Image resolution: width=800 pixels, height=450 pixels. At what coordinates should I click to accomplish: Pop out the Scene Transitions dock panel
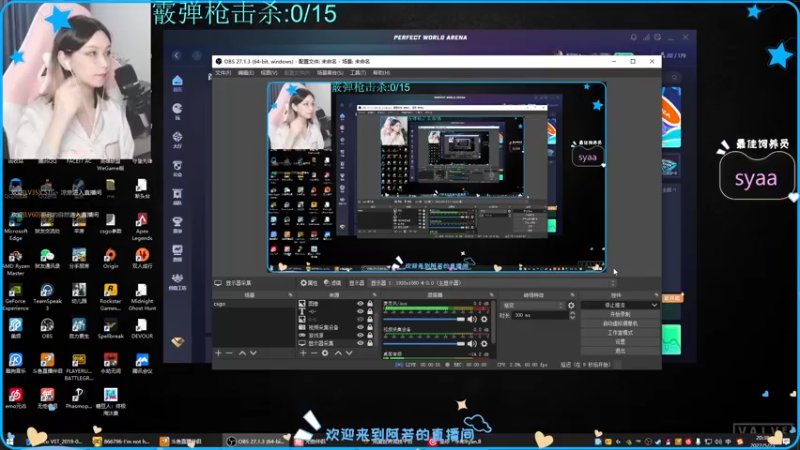tap(572, 295)
